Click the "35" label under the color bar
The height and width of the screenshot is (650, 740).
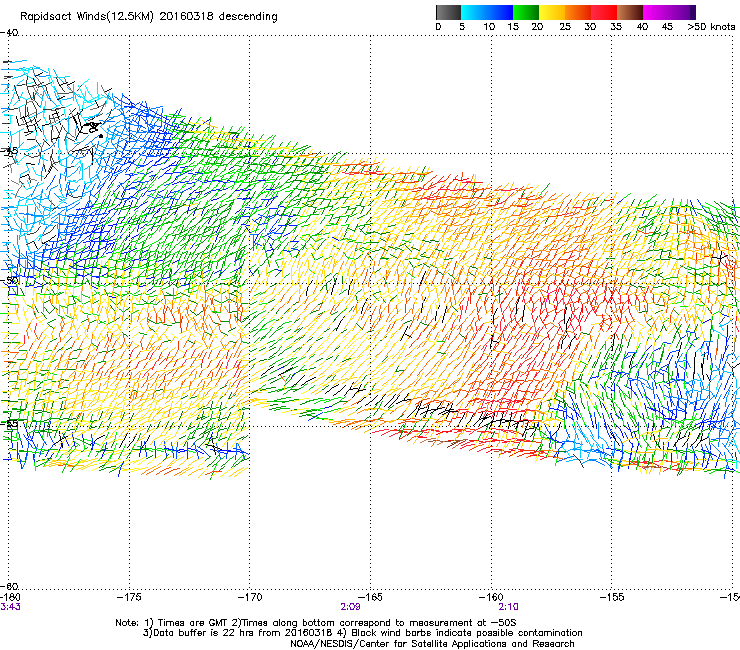pos(616,27)
